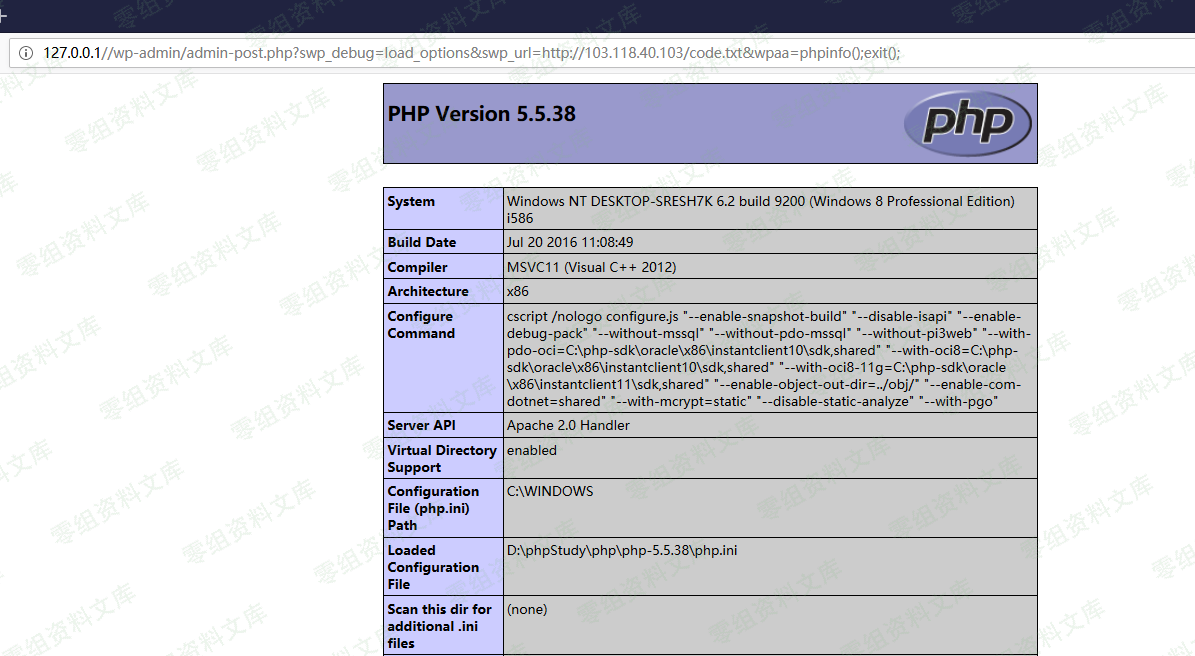
Task: Click the Apache 2.0 Handler value
Action: pos(568,426)
